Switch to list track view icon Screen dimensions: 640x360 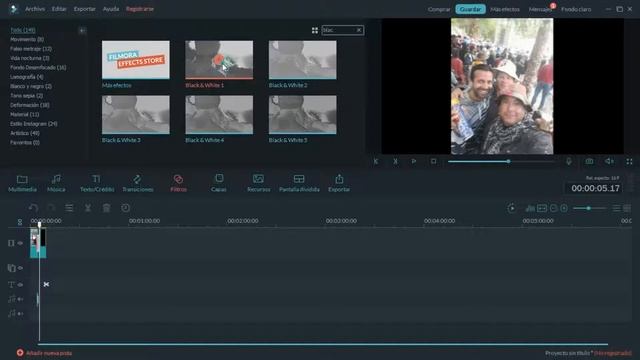point(616,209)
